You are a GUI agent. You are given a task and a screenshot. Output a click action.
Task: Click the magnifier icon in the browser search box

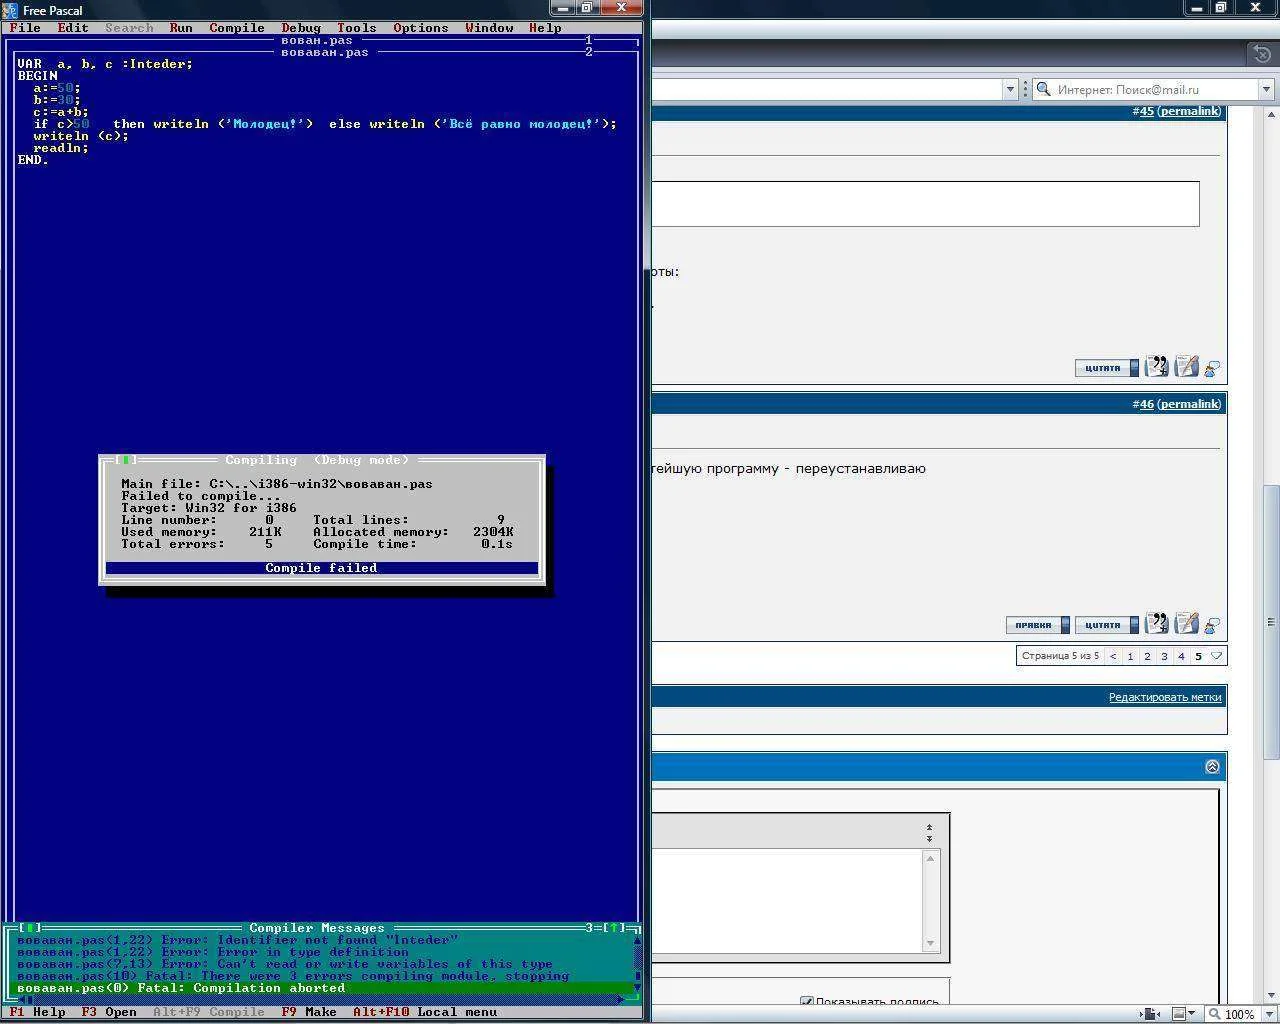(x=1043, y=89)
